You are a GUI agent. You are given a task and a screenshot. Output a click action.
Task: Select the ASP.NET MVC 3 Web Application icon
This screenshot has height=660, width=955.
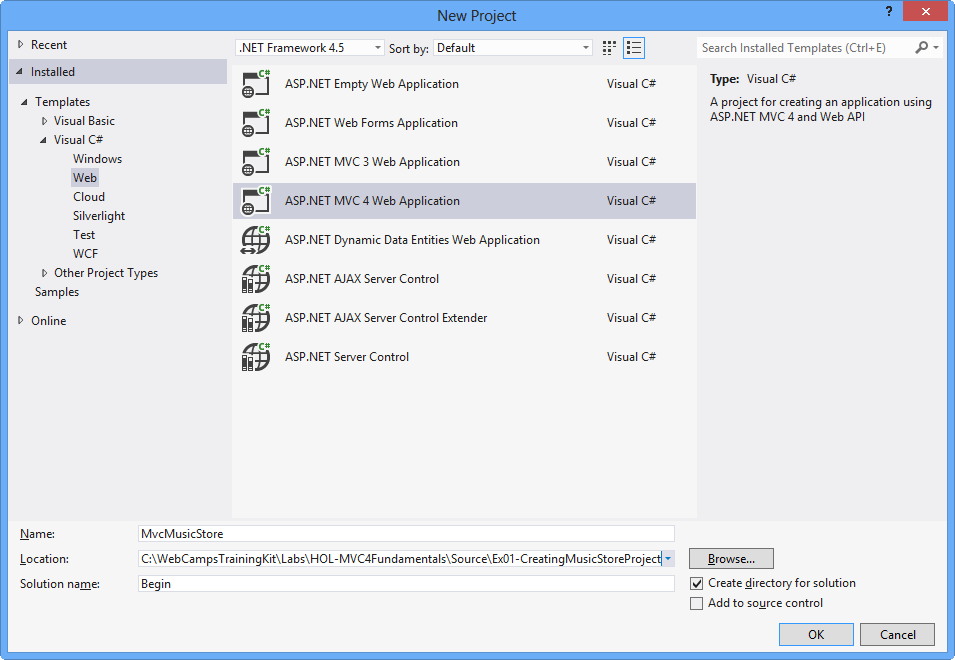click(255, 161)
